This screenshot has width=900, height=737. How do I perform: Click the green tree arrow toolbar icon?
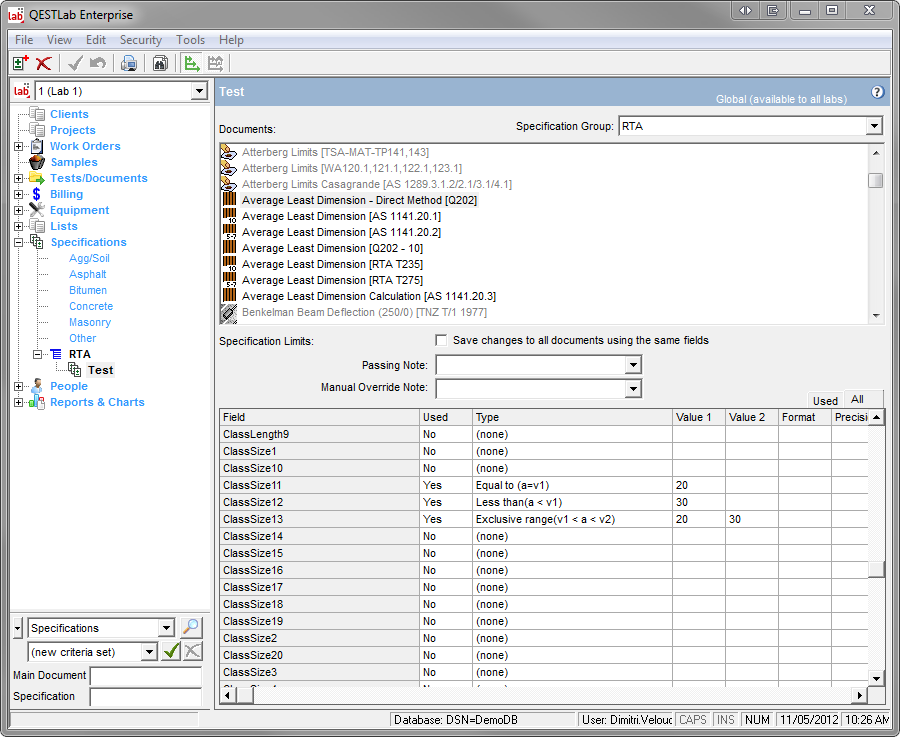click(x=192, y=63)
